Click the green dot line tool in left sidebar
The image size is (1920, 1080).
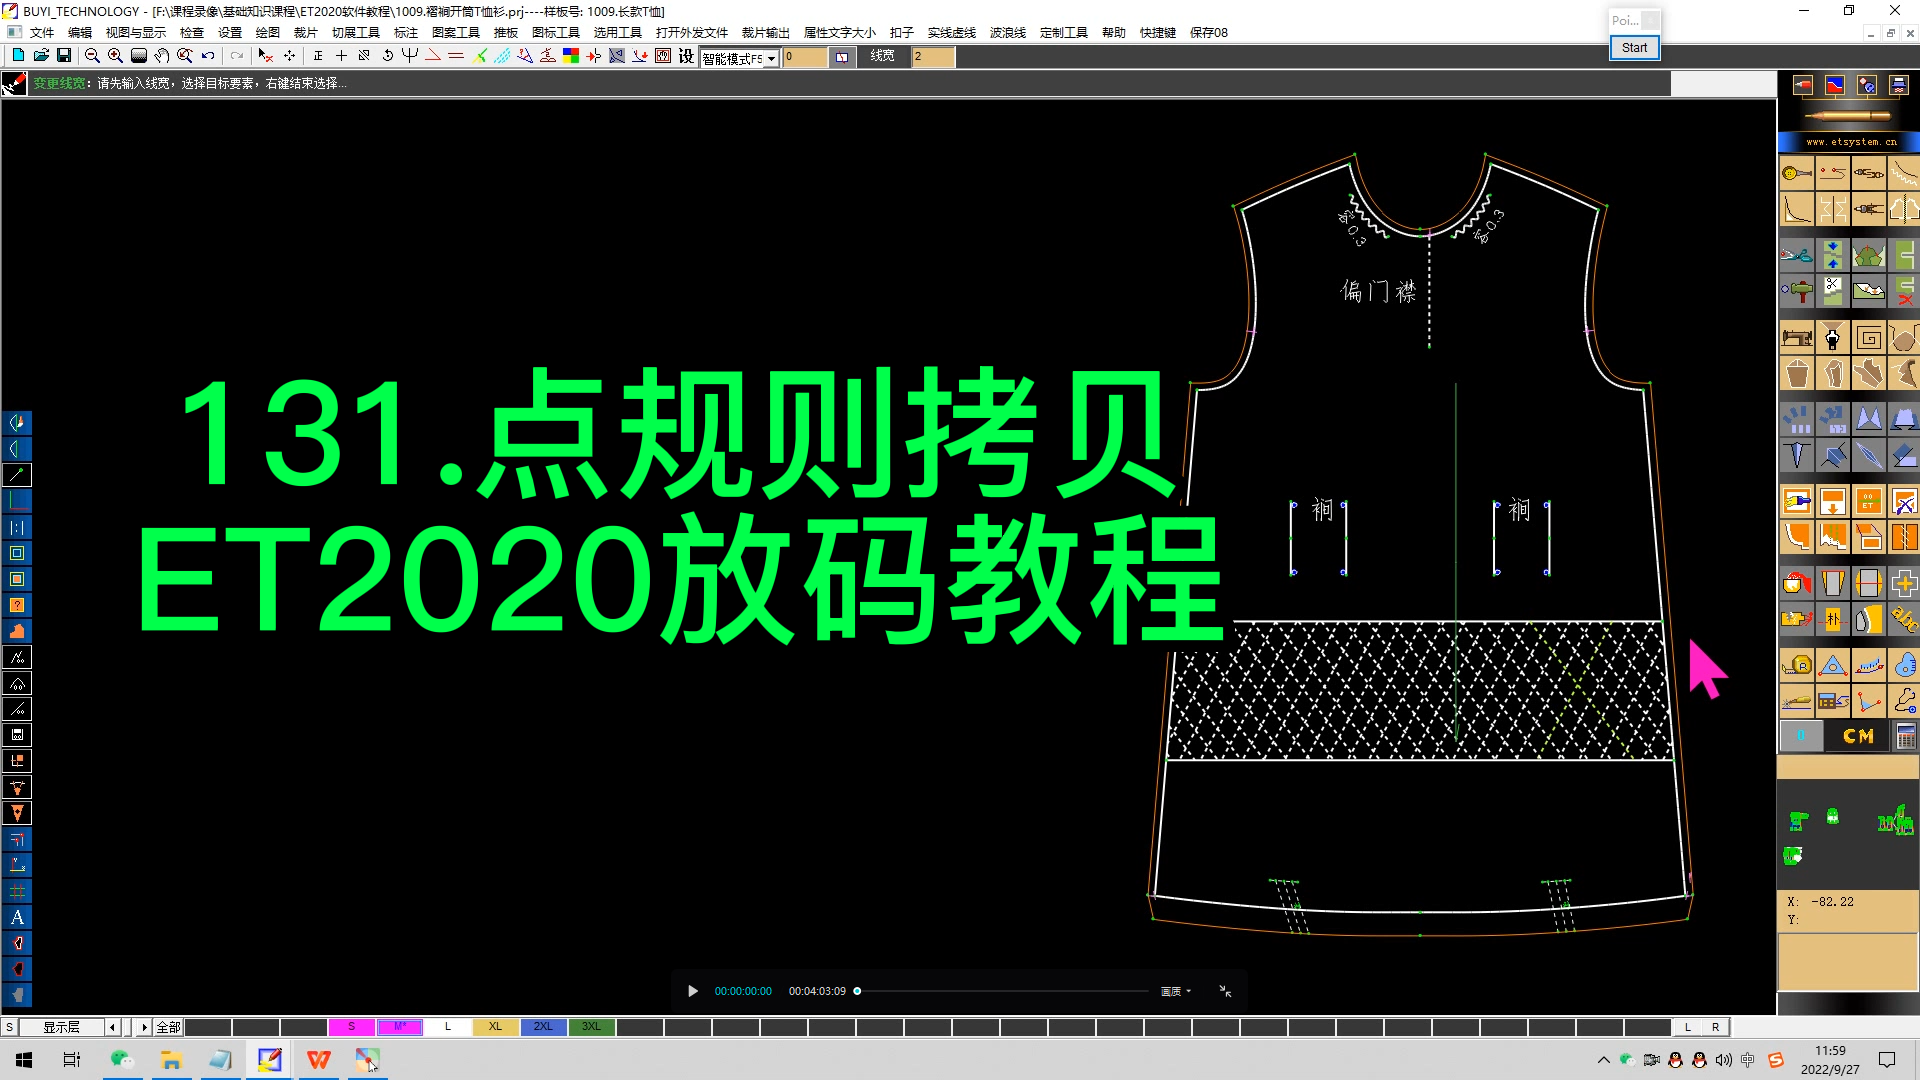click(17, 475)
